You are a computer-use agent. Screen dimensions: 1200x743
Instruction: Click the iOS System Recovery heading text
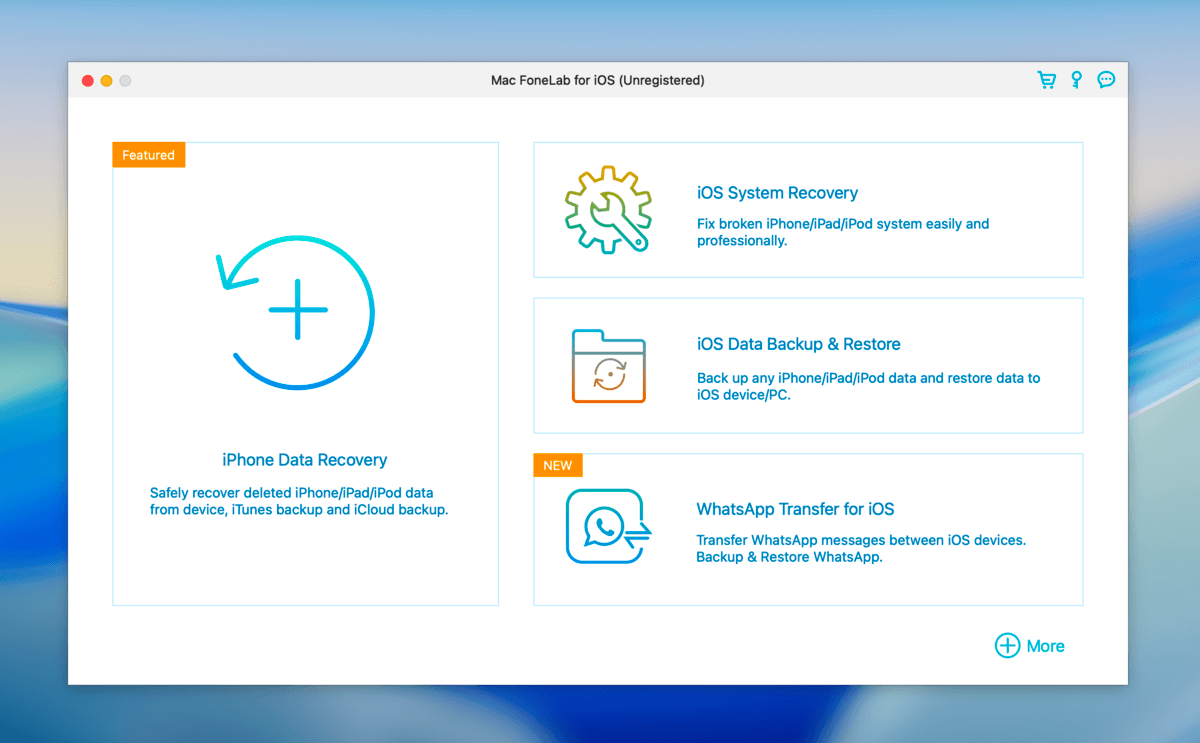pyautogui.click(x=777, y=192)
